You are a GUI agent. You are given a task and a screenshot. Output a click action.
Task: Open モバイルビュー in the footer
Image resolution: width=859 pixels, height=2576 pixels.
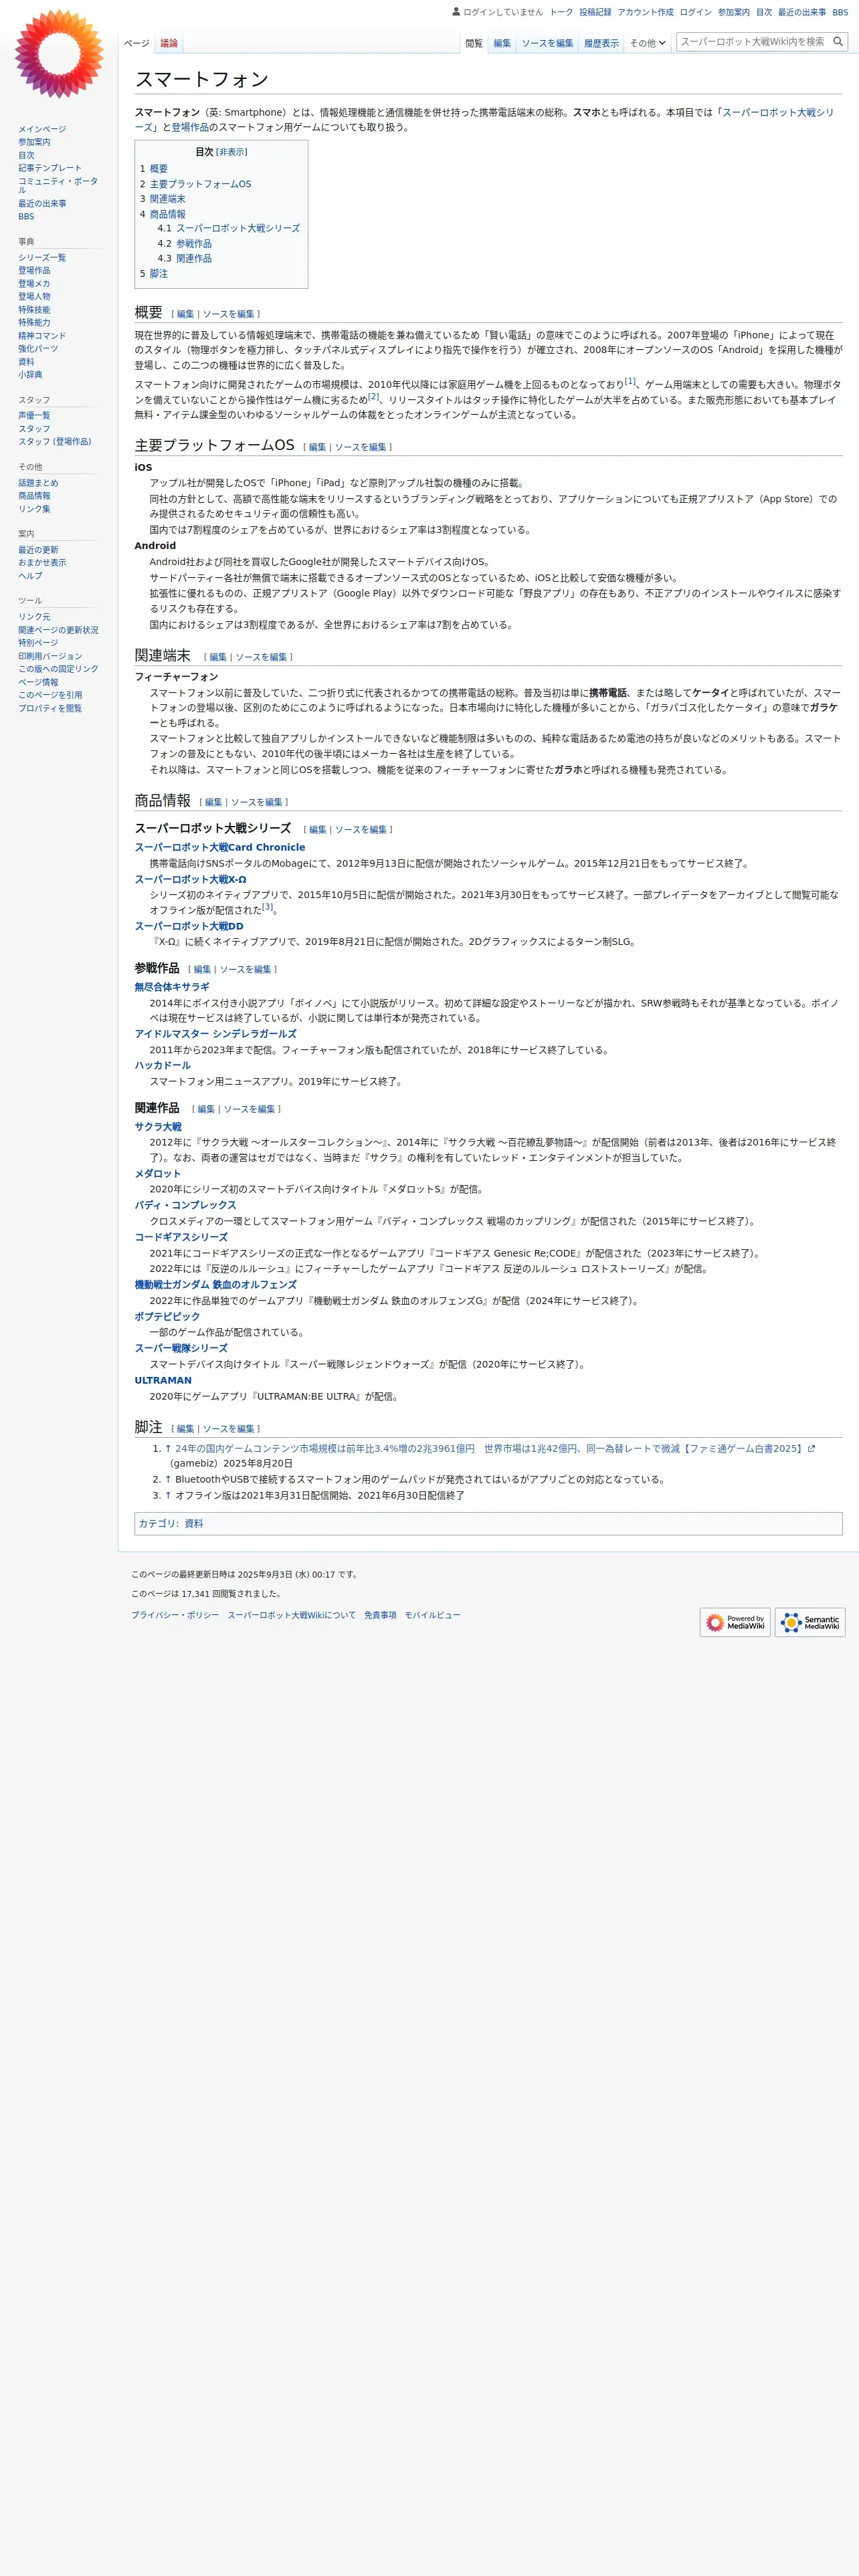tap(433, 1615)
